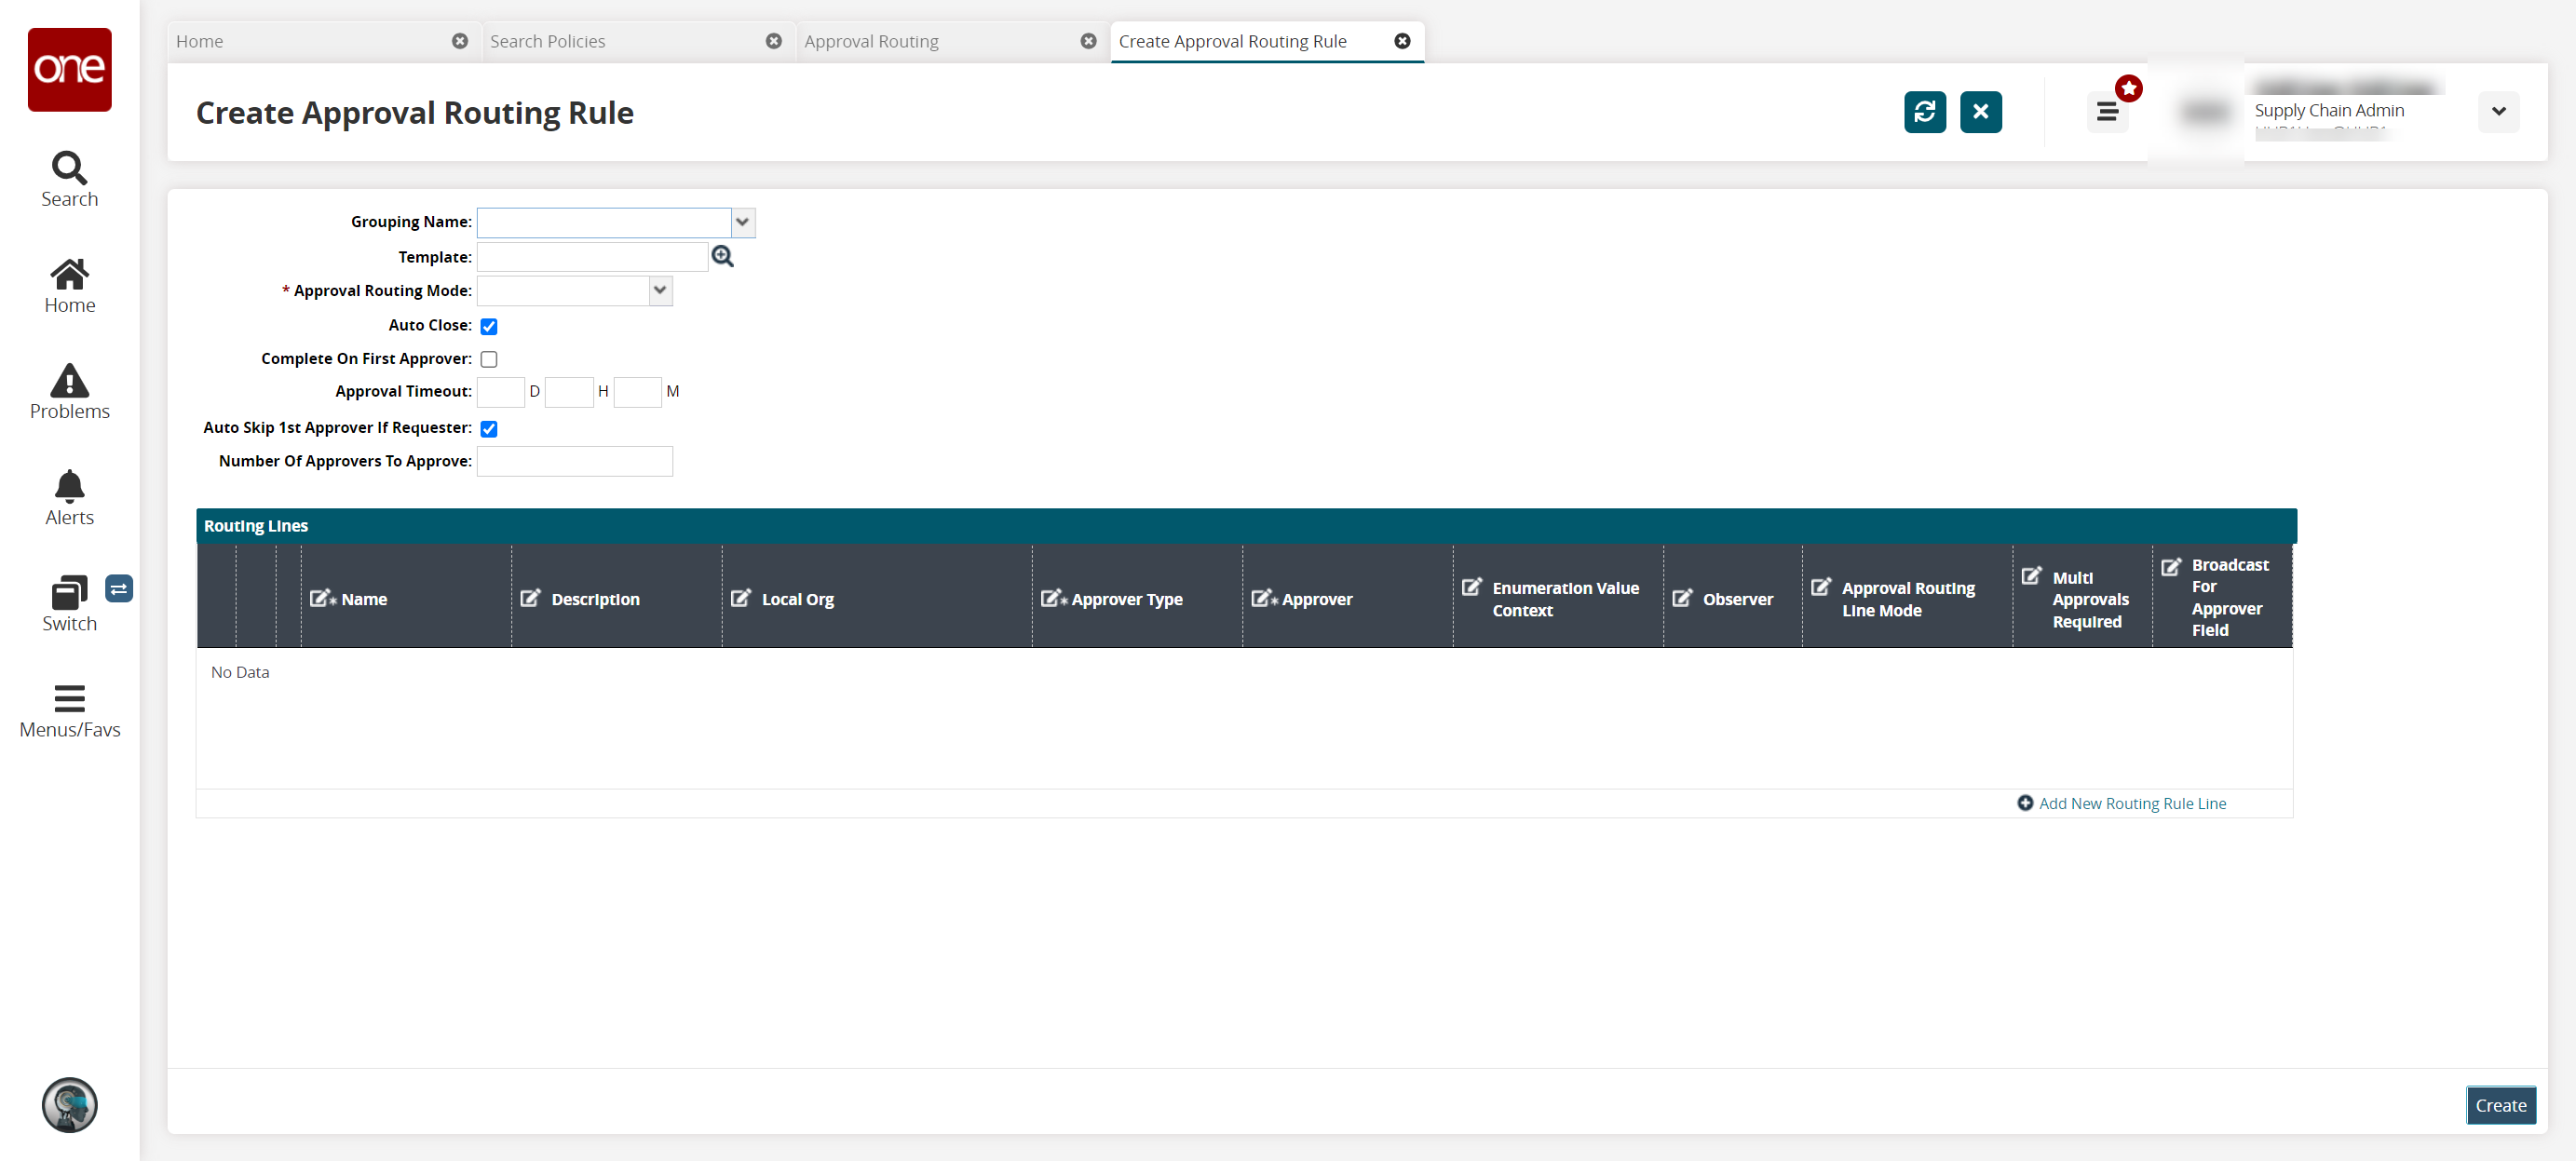Toggle Auto Skip 1st Approver If Requester

(489, 429)
